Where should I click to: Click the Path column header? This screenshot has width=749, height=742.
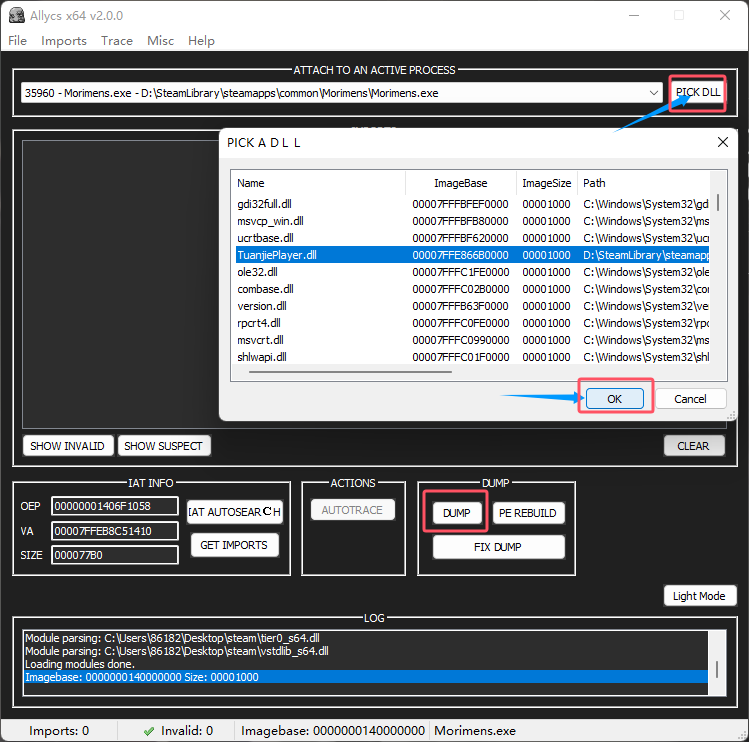tap(643, 183)
